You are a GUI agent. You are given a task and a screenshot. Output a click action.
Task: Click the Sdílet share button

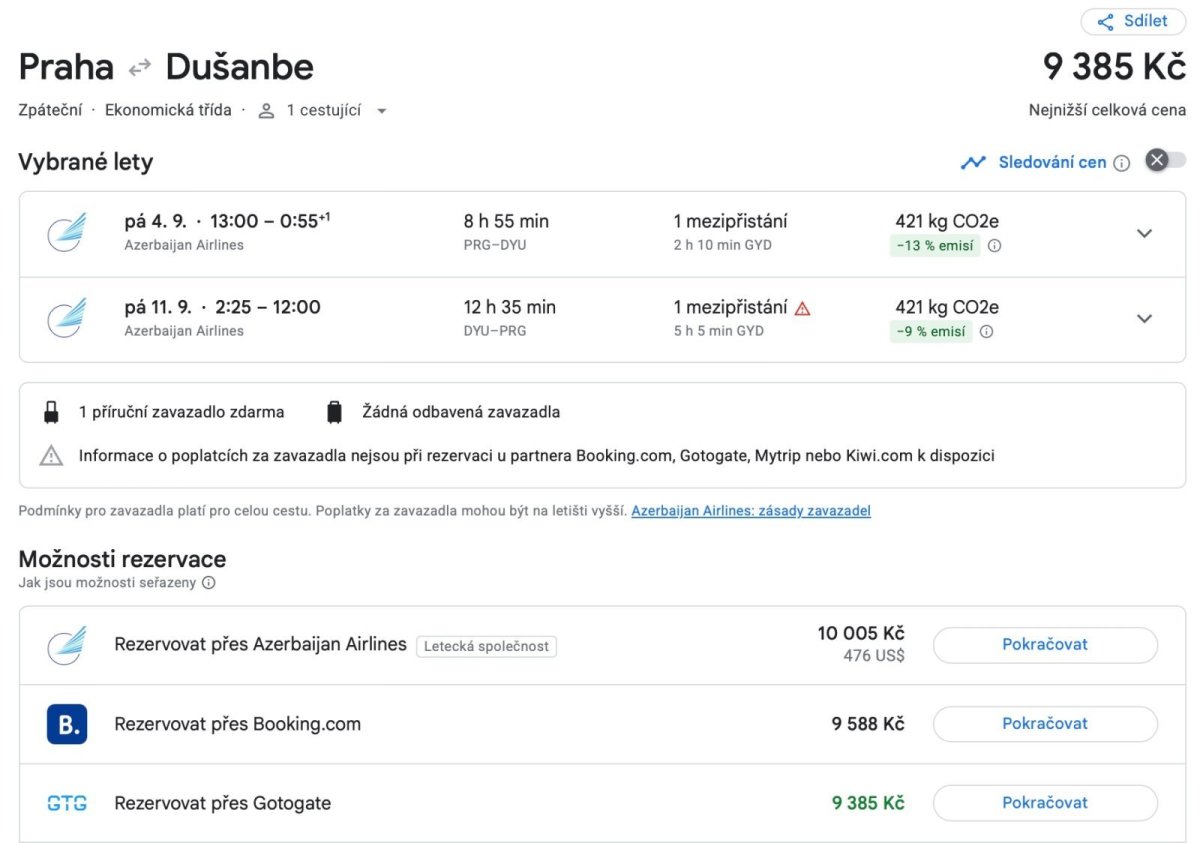click(x=1133, y=22)
